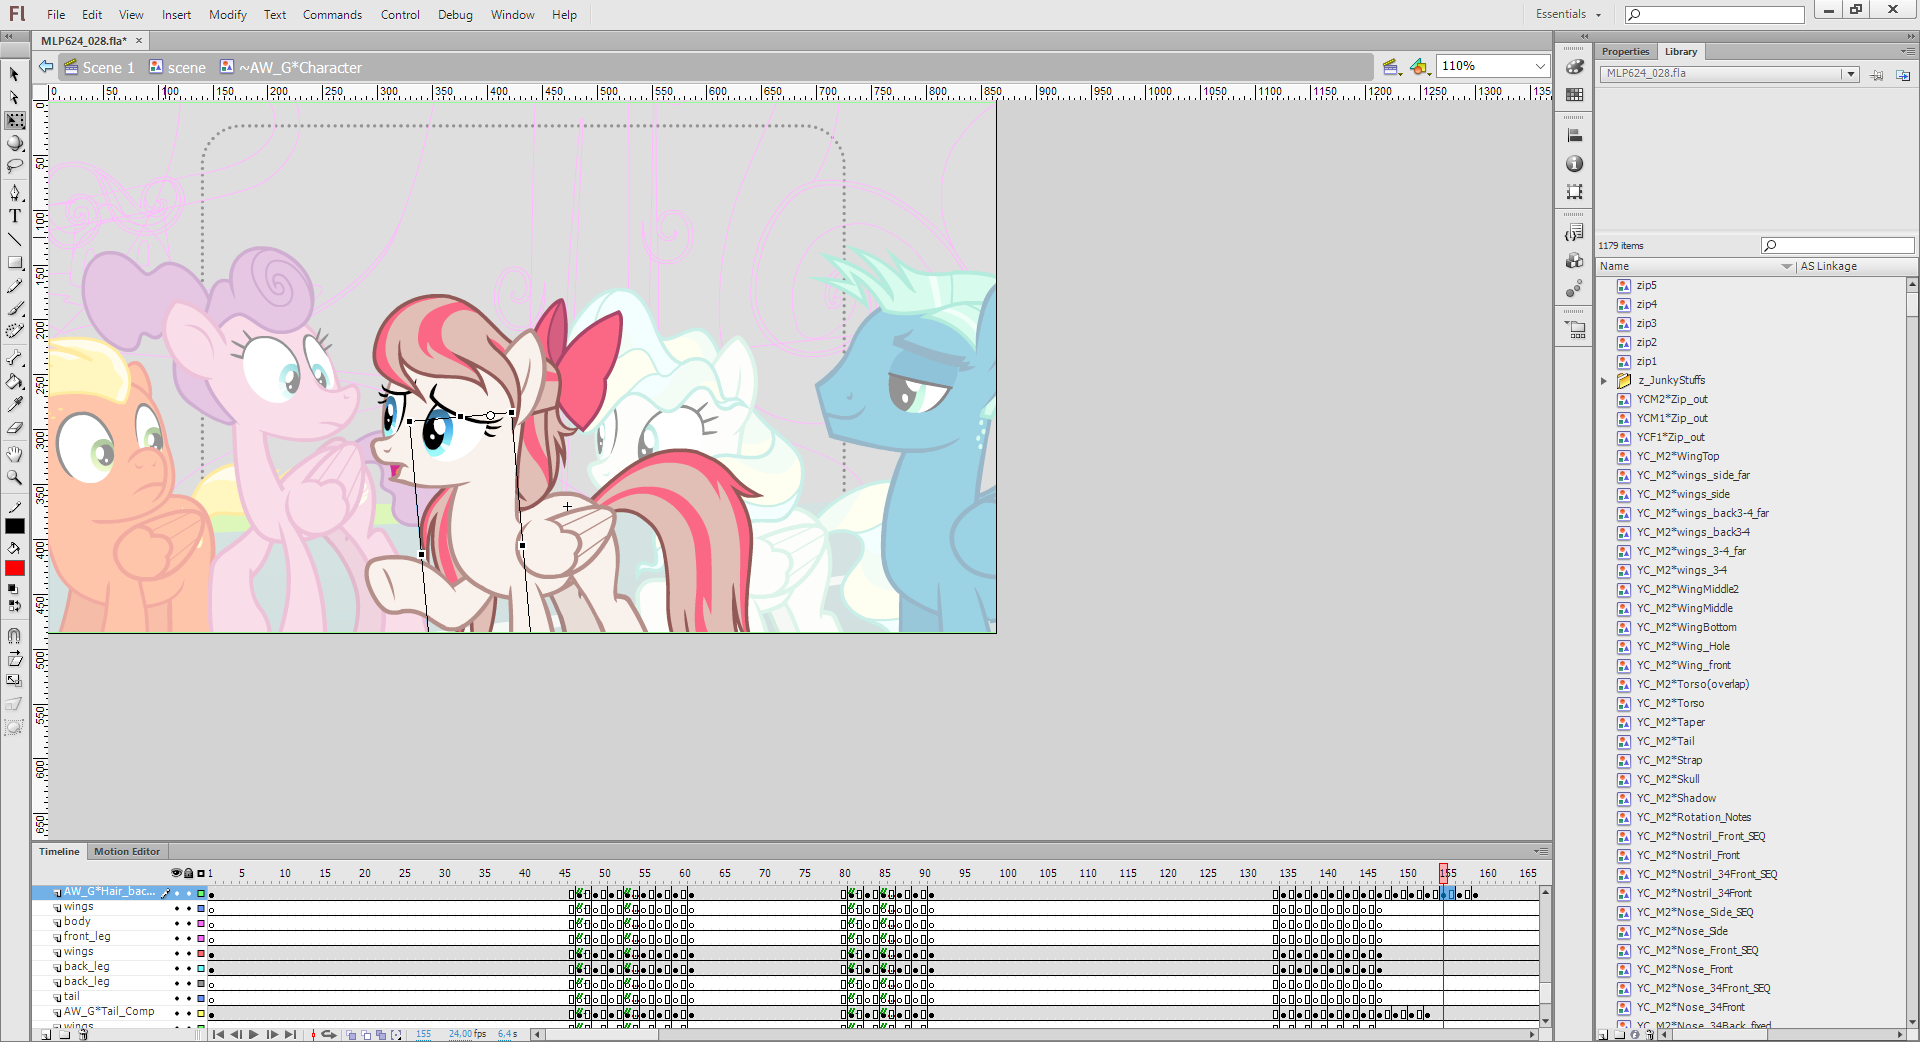
Task: Select the Eraser tool
Action: click(x=14, y=427)
